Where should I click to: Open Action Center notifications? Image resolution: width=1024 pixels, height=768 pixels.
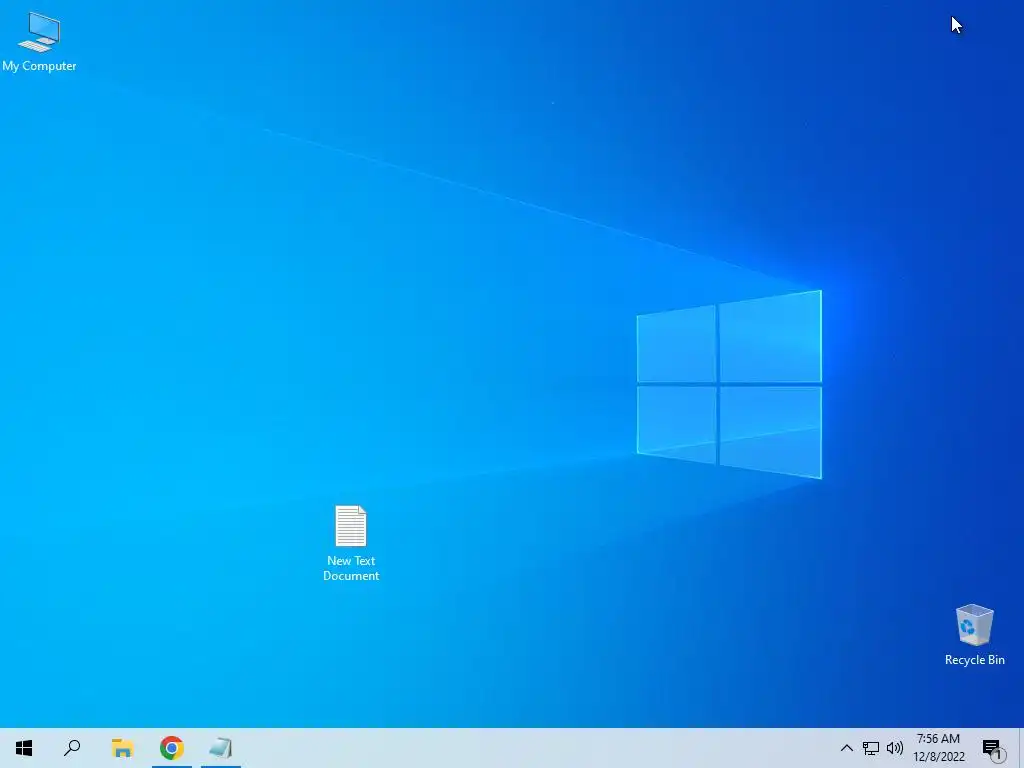pos(993,748)
